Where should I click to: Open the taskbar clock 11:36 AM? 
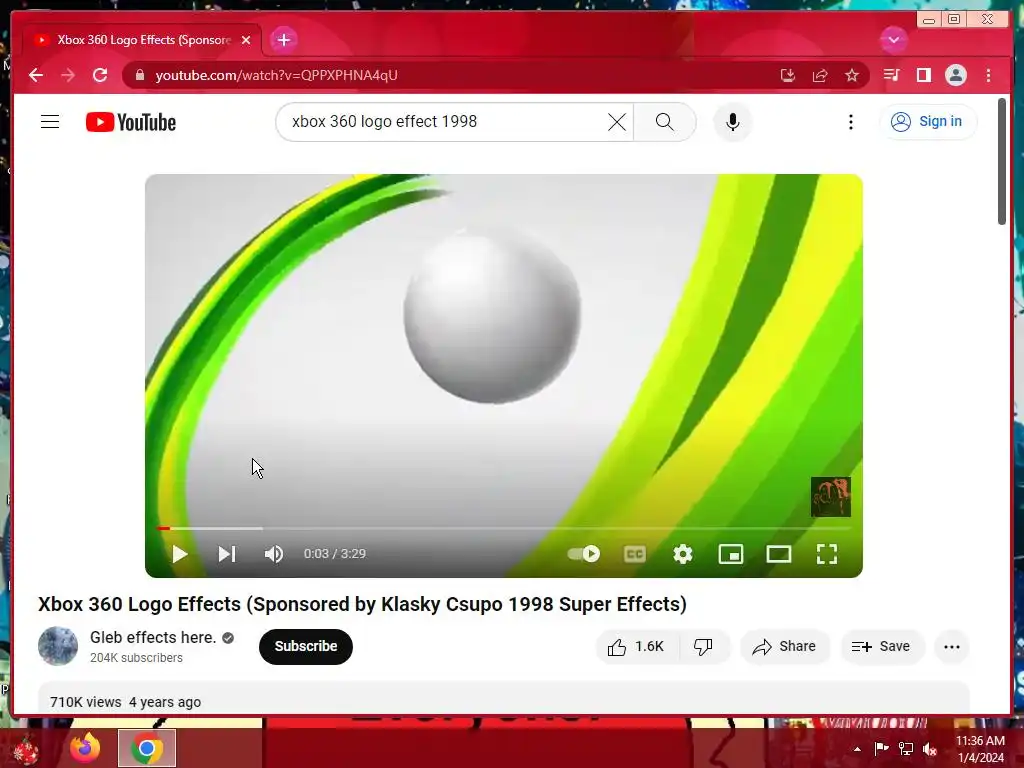[980, 749]
